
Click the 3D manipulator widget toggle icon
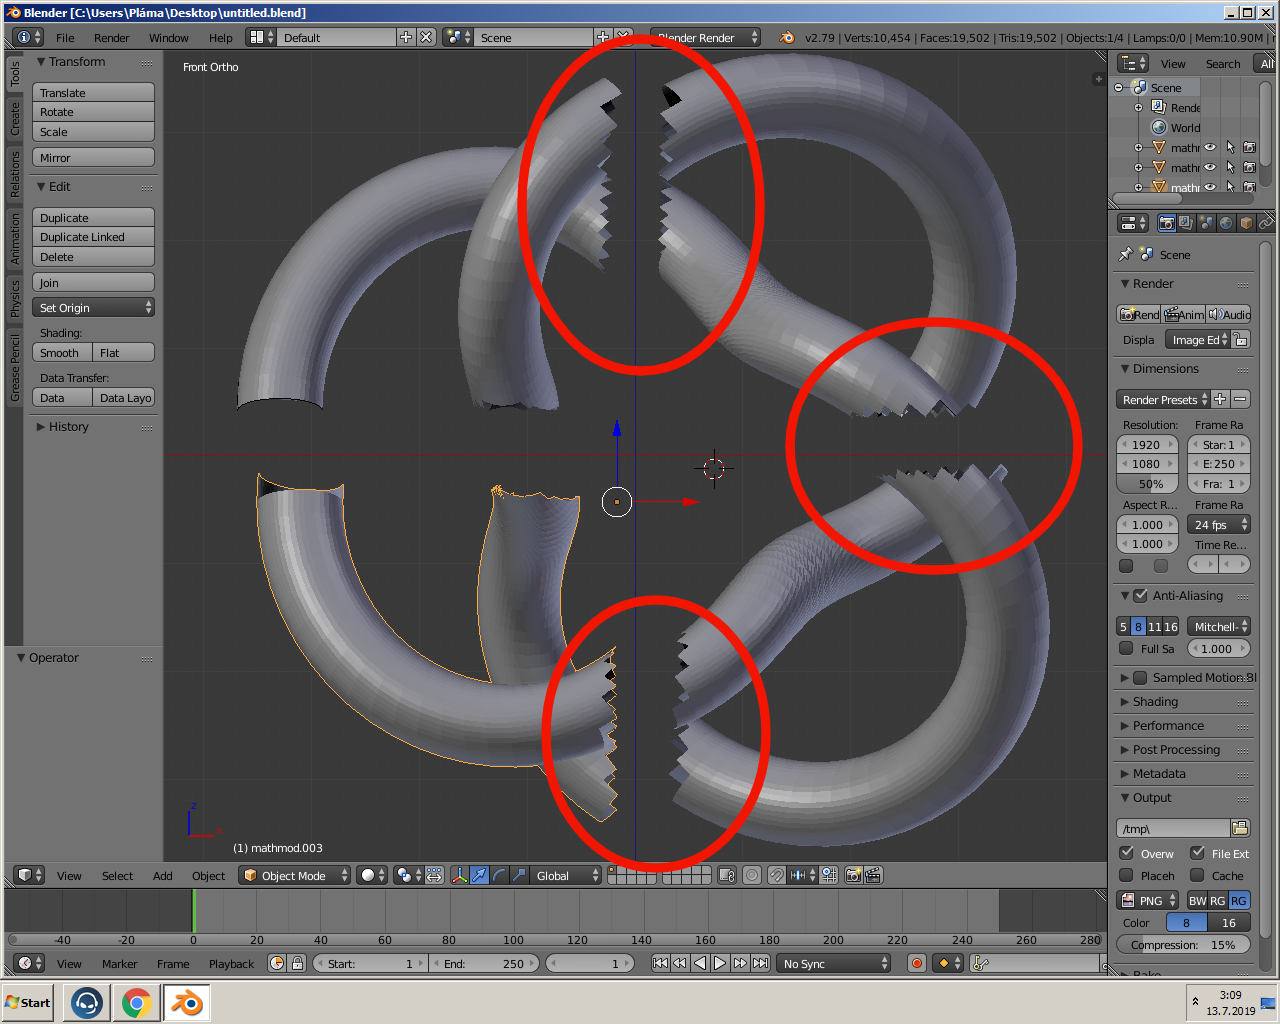tap(460, 875)
